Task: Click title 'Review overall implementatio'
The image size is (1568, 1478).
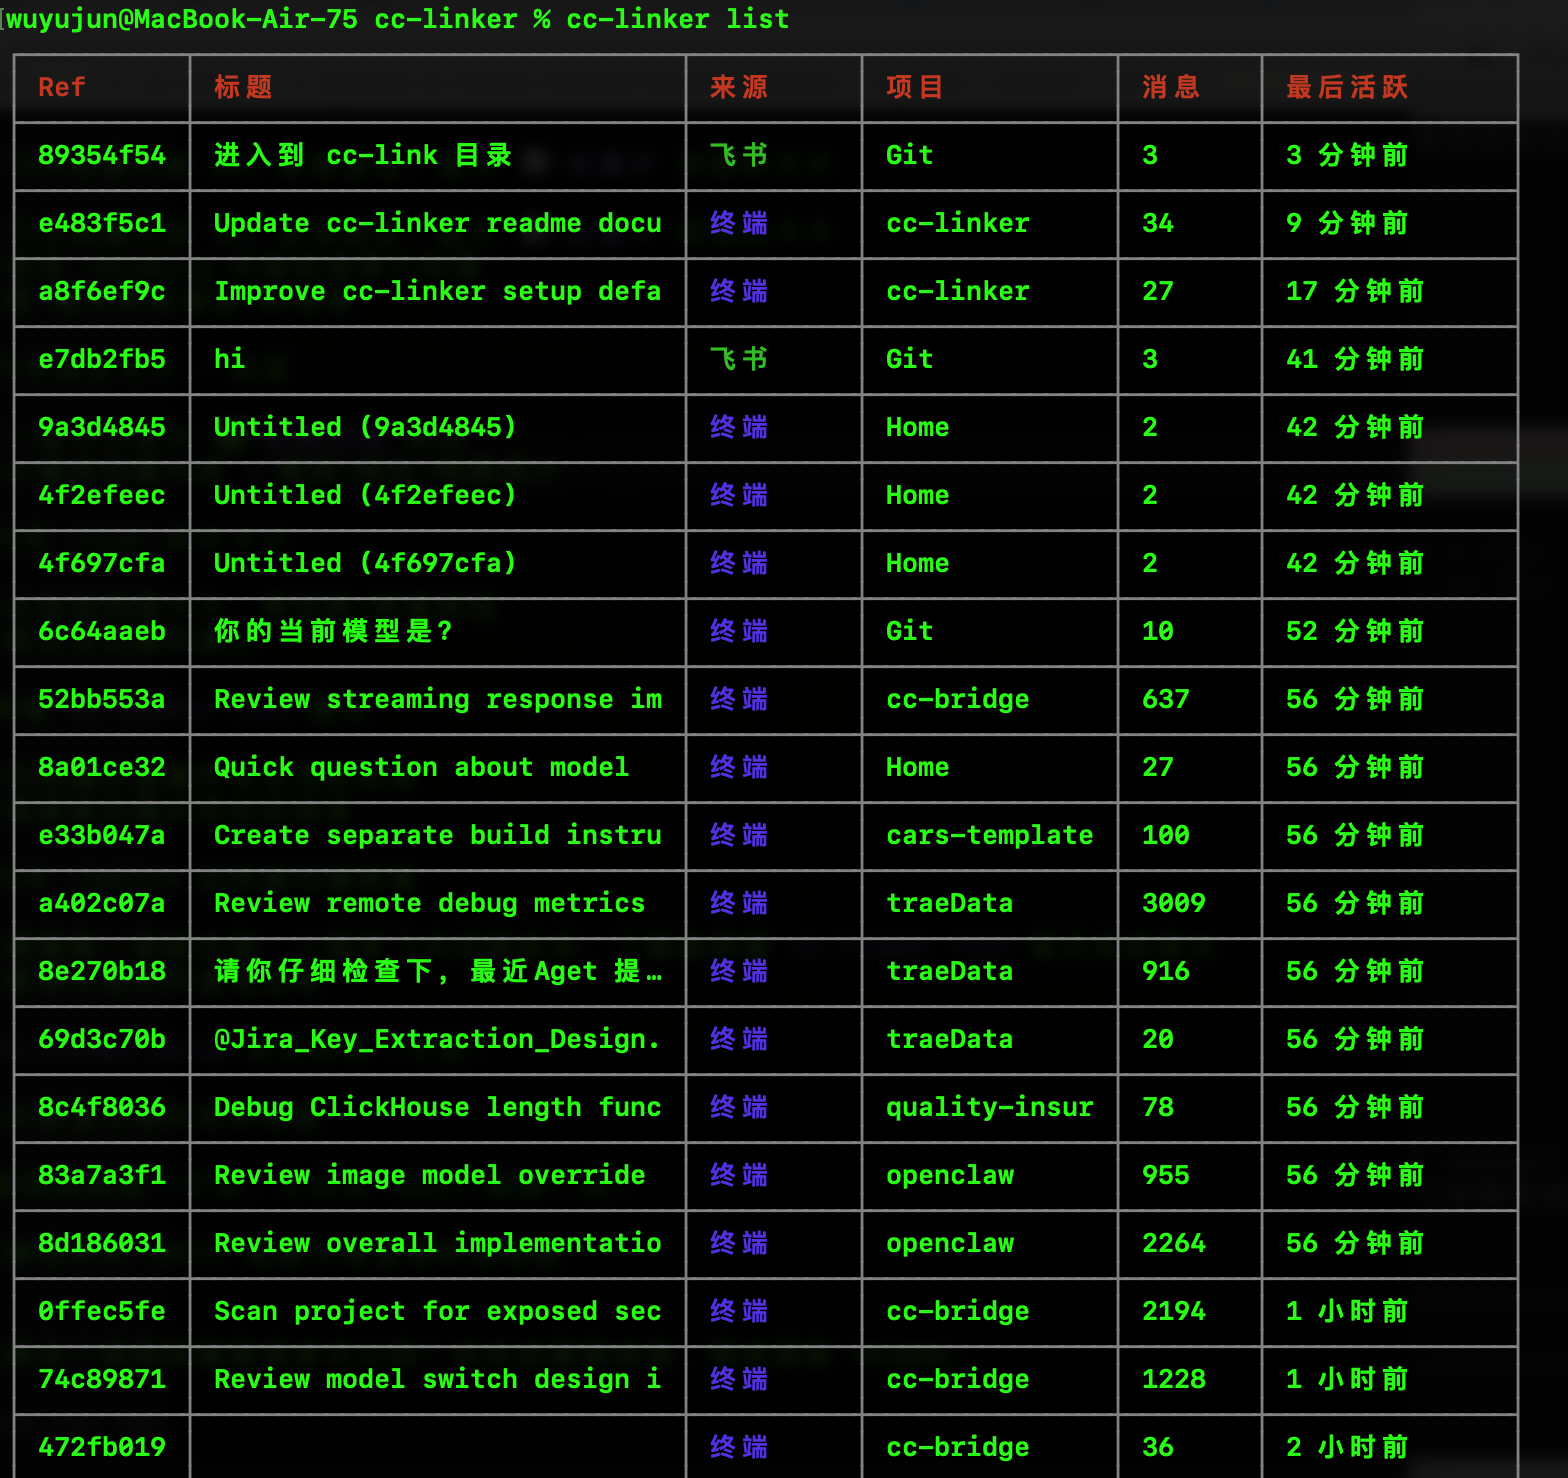Action: pos(437,1244)
